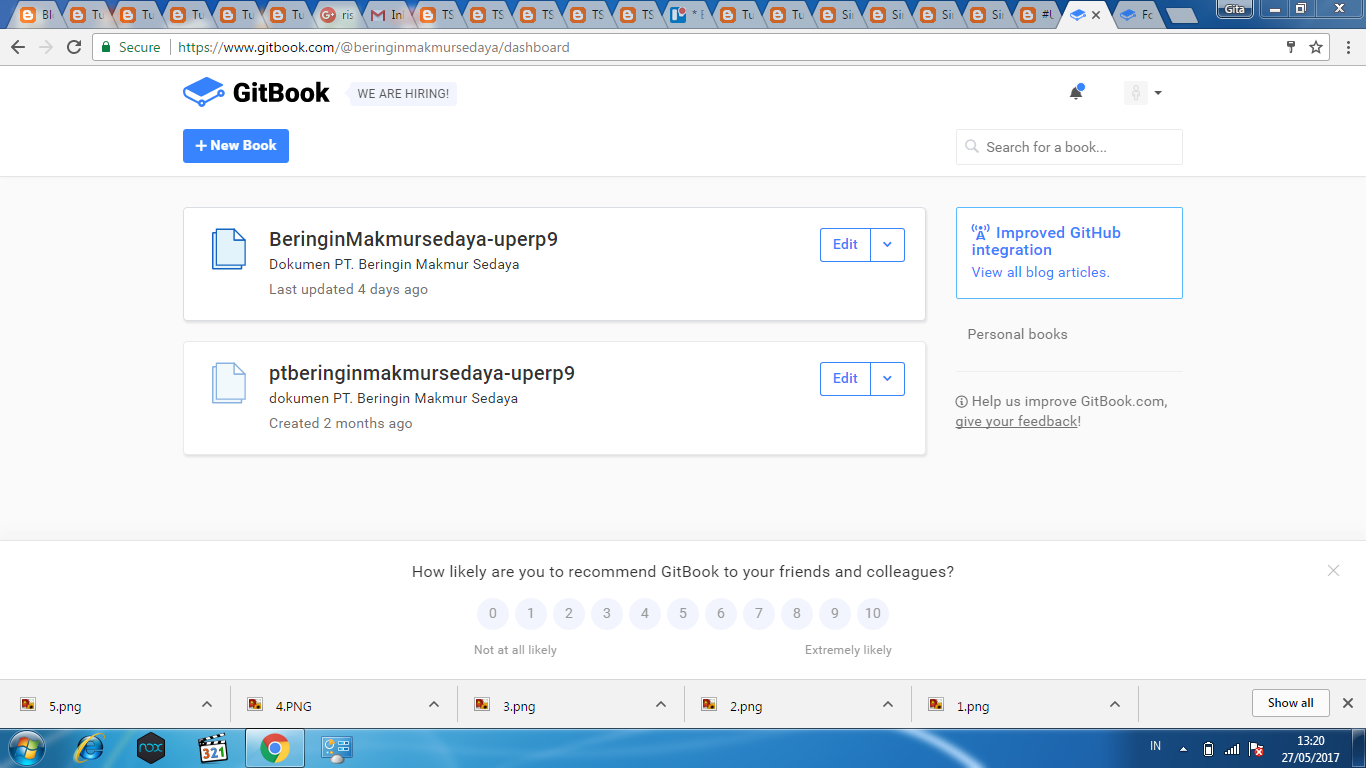Rate likelihood 7

[x=759, y=613]
